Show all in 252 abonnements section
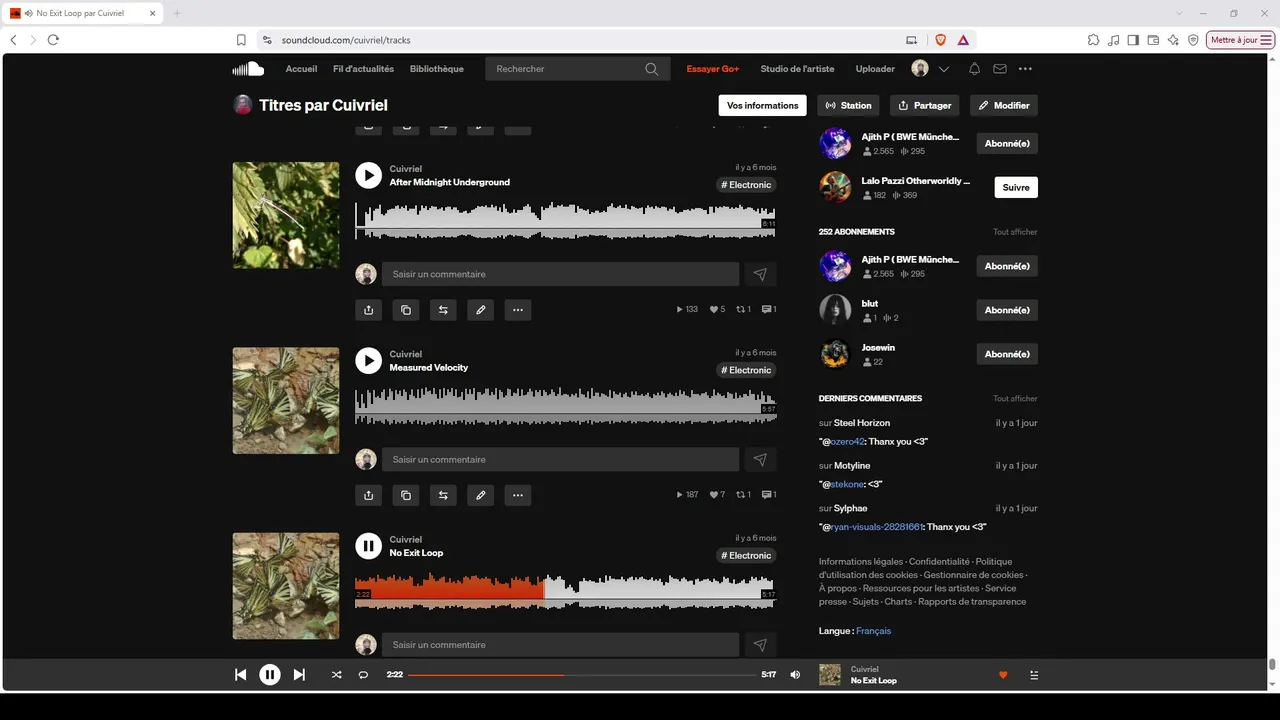 point(1015,232)
